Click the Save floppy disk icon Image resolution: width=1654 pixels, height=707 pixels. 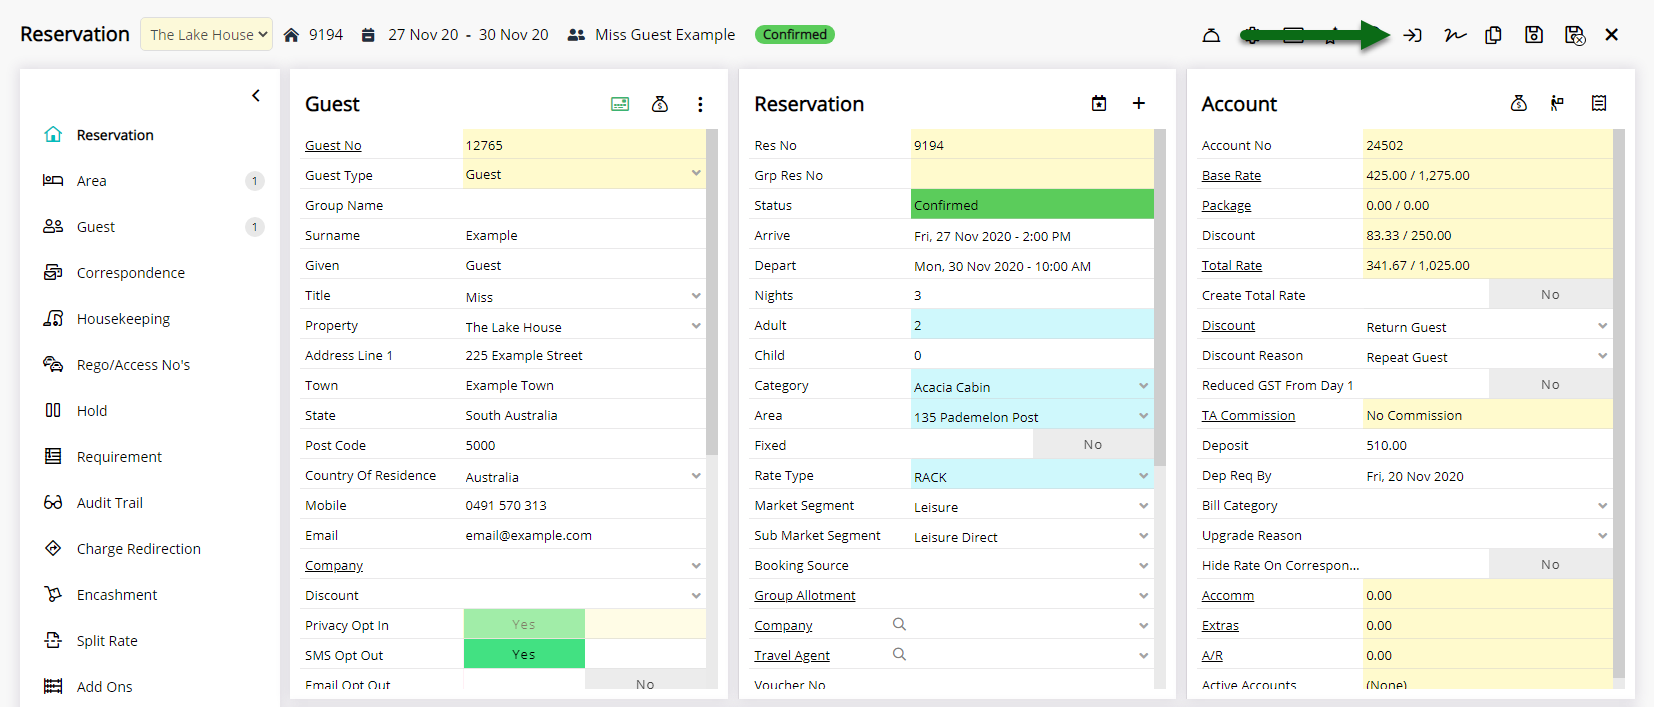(1534, 35)
